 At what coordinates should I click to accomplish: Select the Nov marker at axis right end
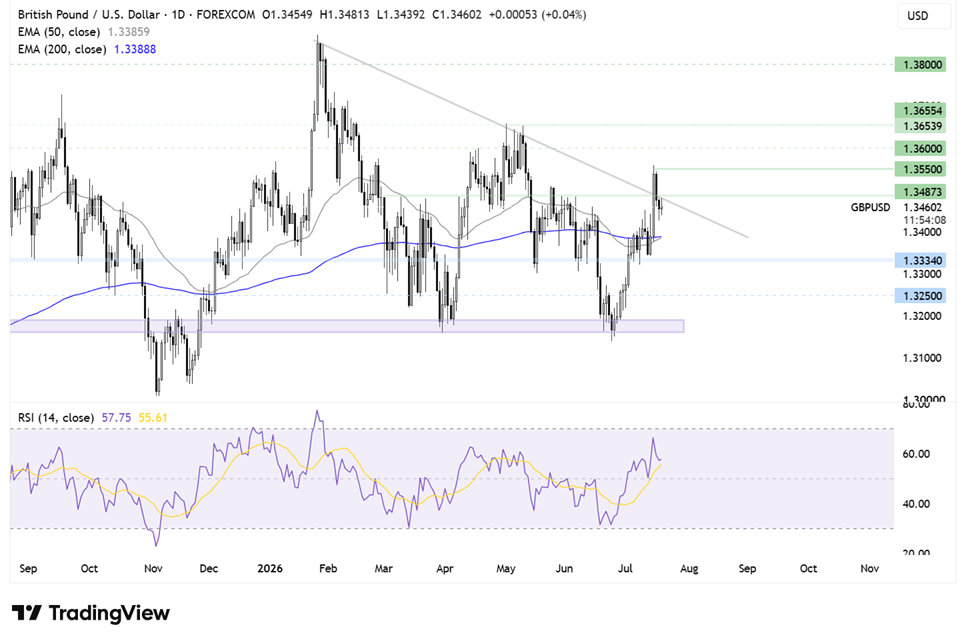click(869, 568)
